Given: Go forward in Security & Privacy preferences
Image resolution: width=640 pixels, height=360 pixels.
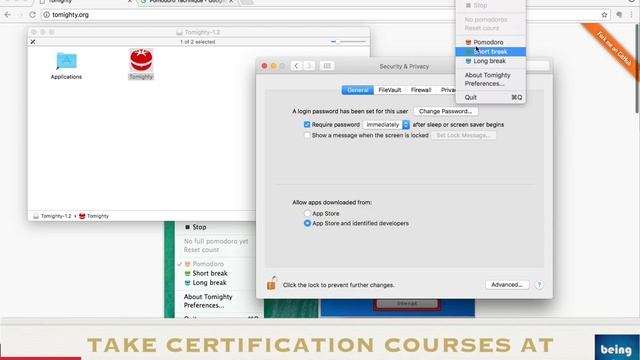Looking at the screenshot, I should (x=309, y=66).
